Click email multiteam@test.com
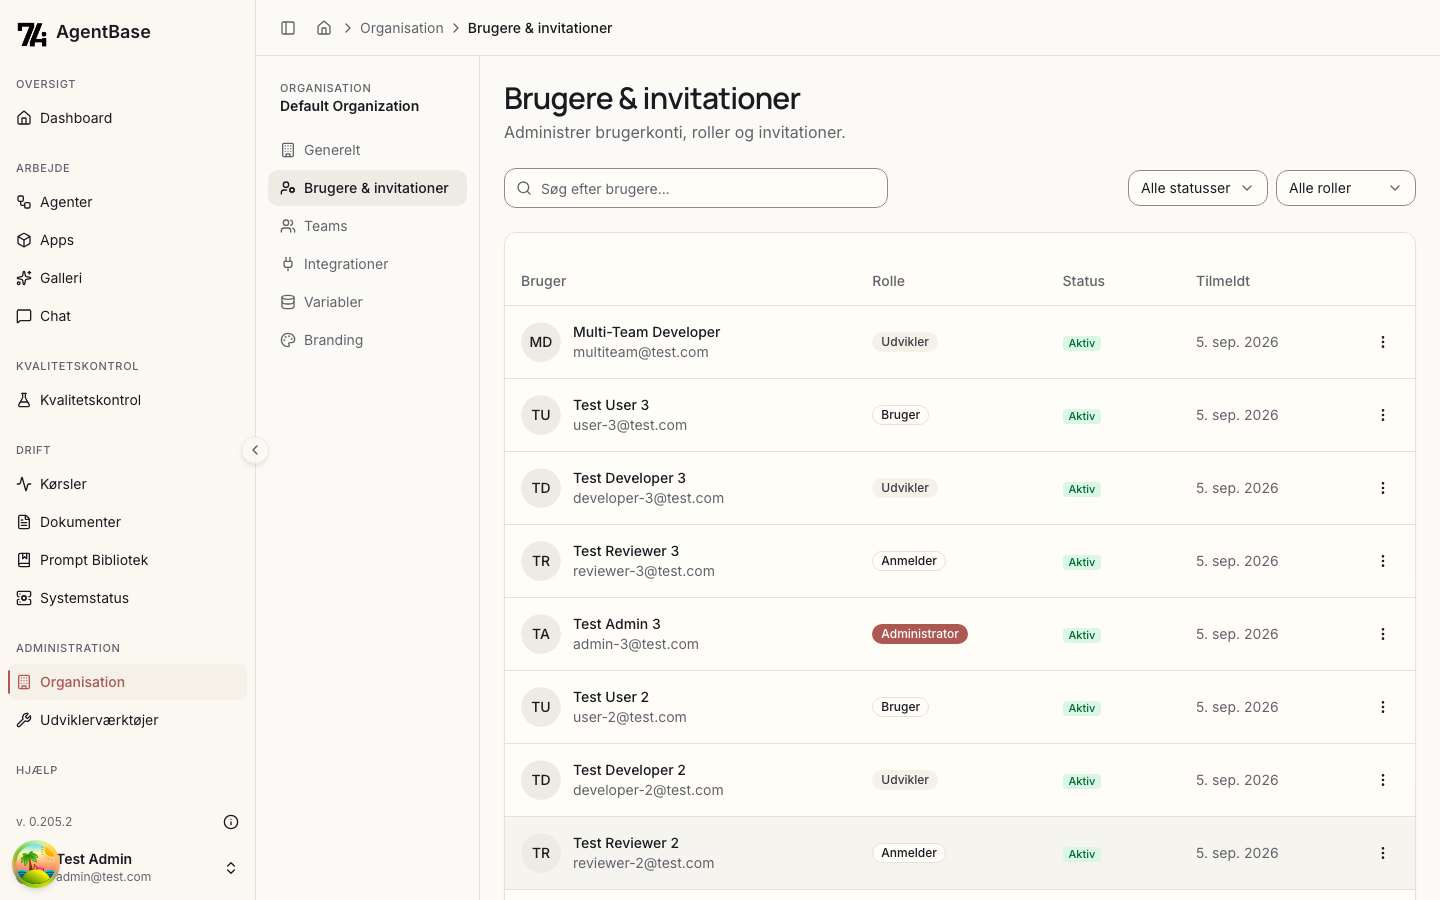This screenshot has height=900, width=1440. pos(641,352)
